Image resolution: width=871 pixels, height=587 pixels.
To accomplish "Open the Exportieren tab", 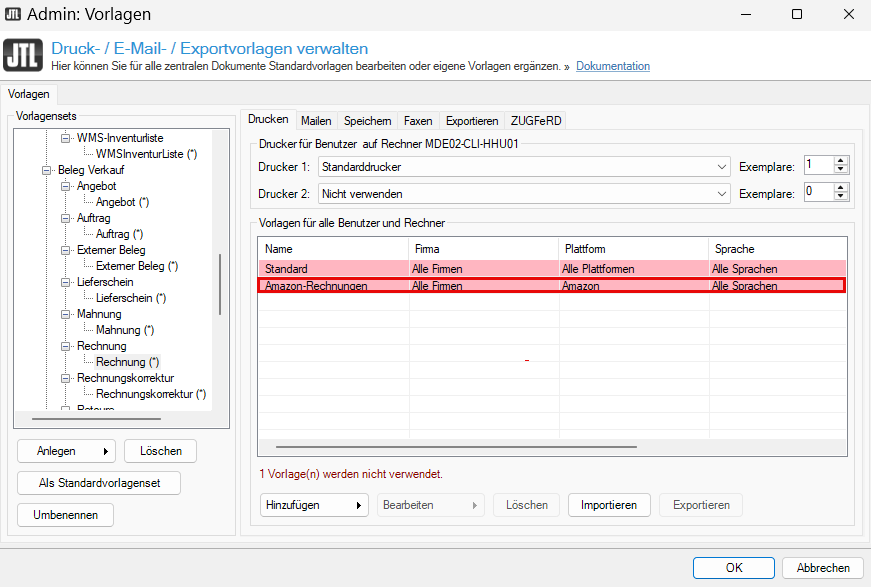I will click(x=472, y=121).
